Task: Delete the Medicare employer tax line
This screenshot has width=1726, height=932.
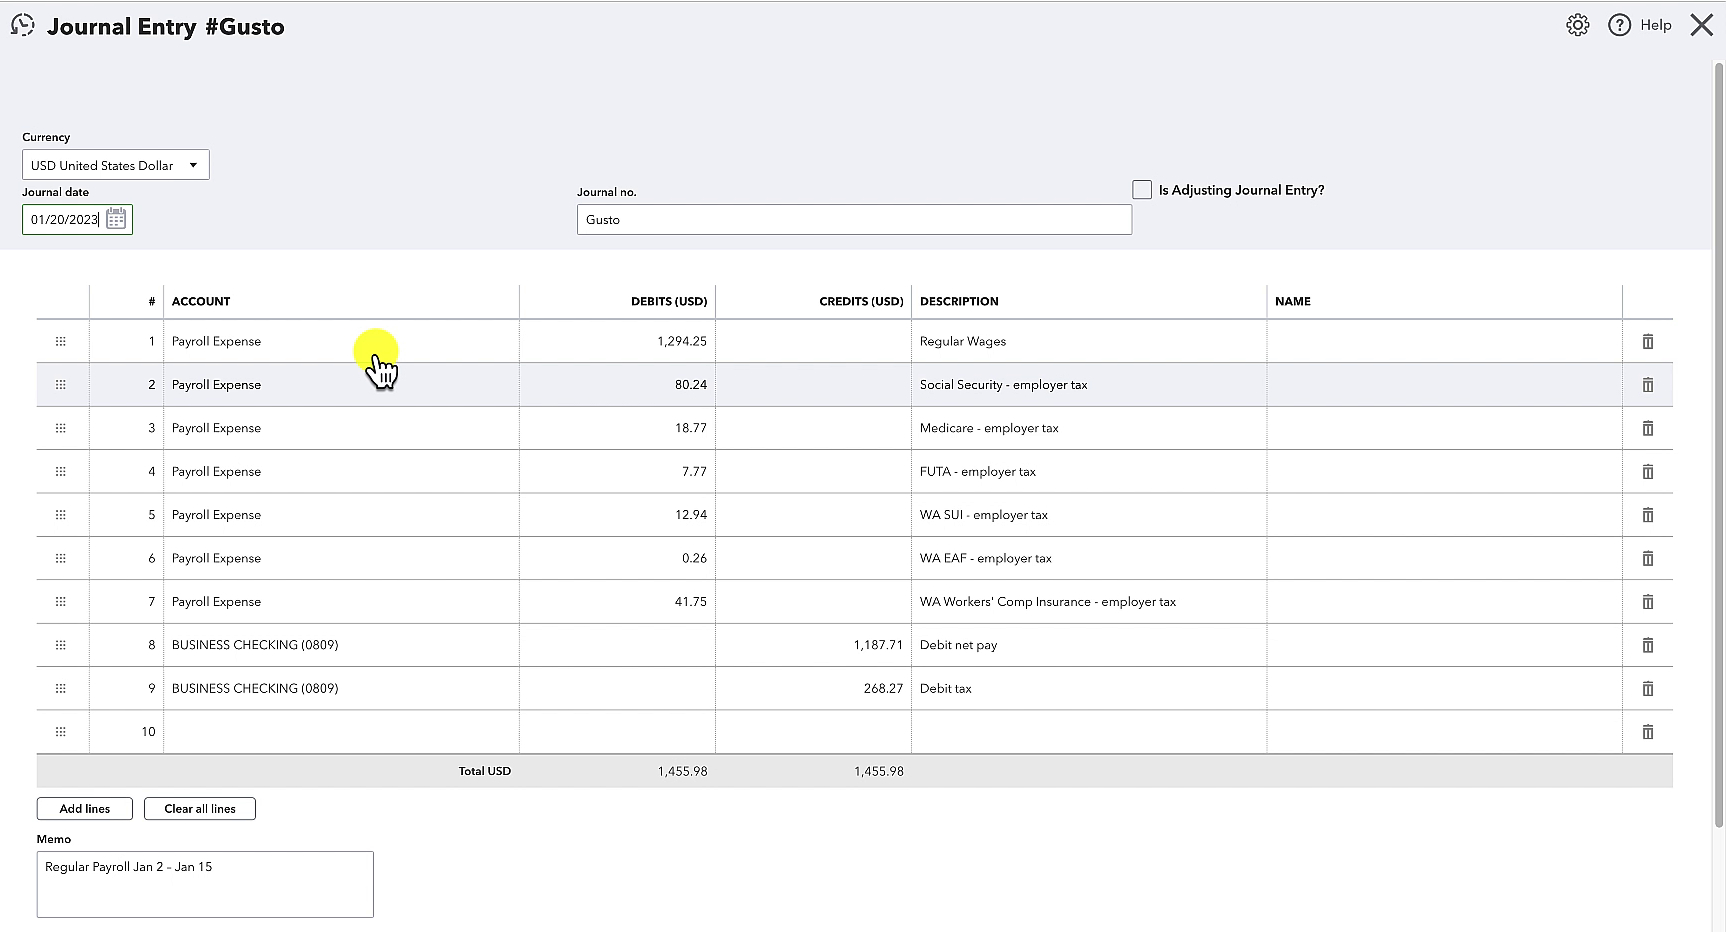Action: pyautogui.click(x=1647, y=428)
